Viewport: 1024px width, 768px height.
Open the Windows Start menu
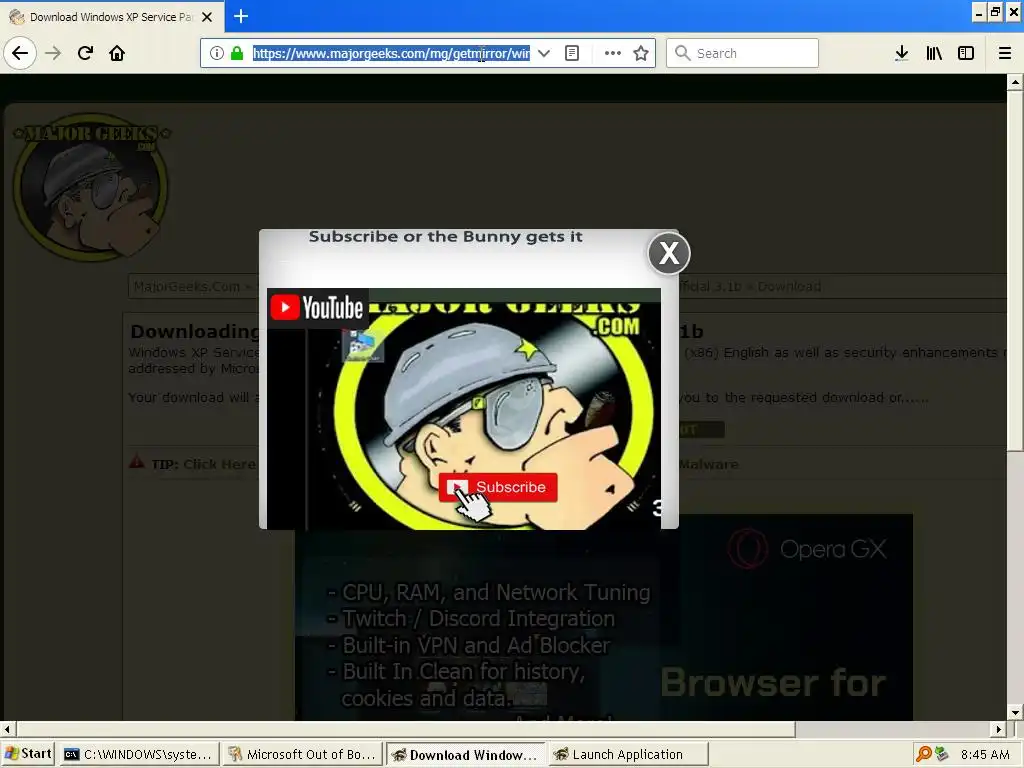point(27,754)
